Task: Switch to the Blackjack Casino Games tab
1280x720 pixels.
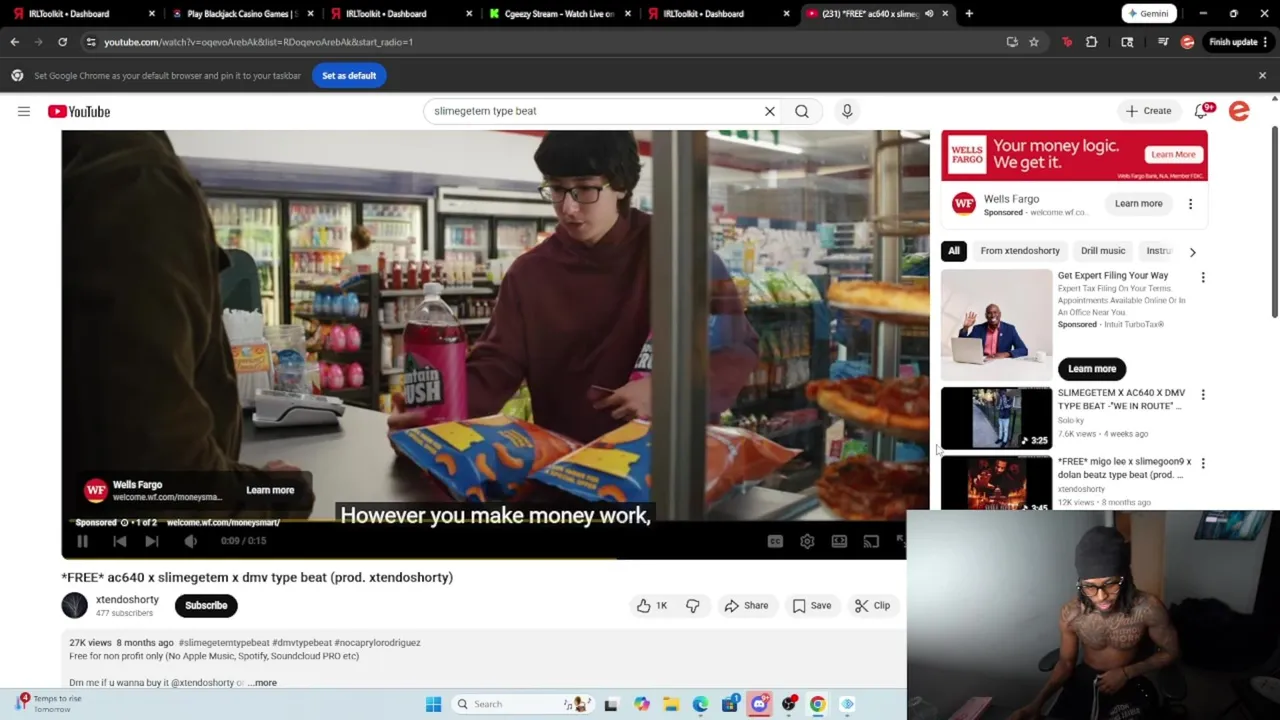Action: pyautogui.click(x=241, y=14)
